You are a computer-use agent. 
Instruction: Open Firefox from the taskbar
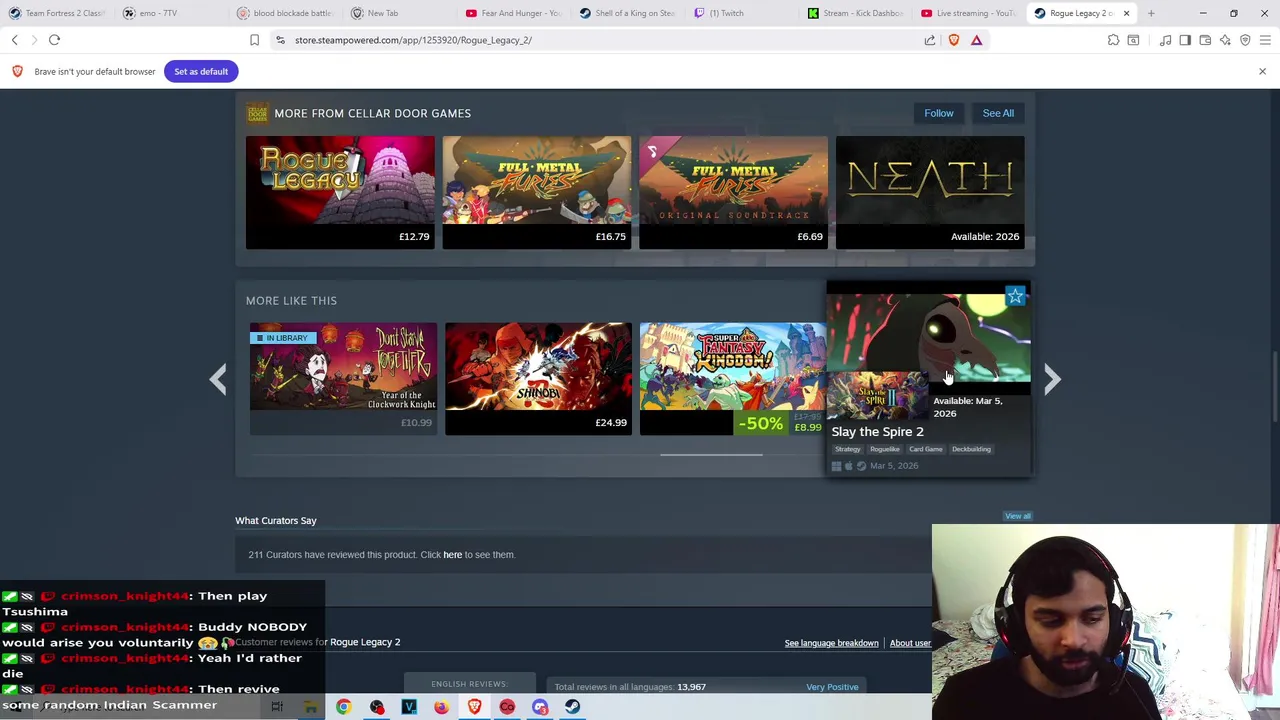(441, 707)
